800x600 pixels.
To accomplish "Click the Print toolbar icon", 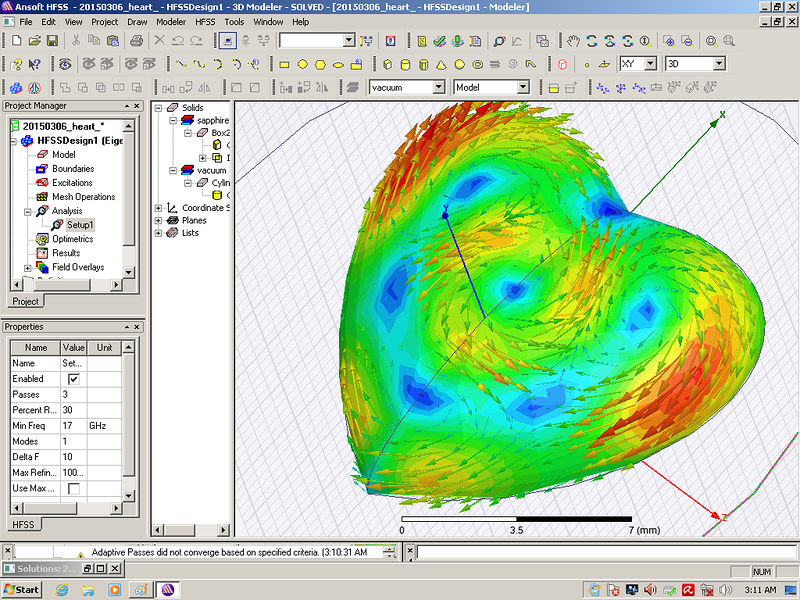I will point(136,41).
